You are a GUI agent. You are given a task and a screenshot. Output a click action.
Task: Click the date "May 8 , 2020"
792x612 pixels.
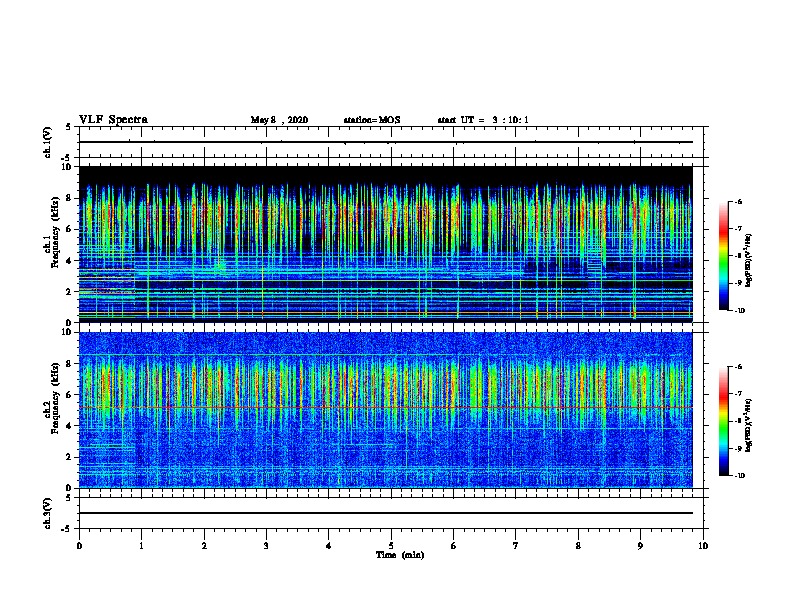pos(279,120)
